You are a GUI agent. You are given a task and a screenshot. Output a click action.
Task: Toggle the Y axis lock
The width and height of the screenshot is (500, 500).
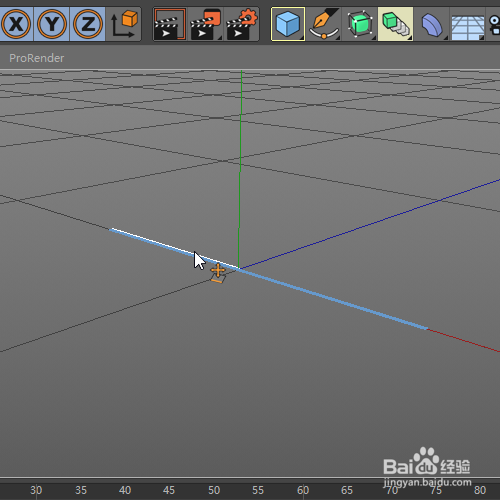click(52, 24)
